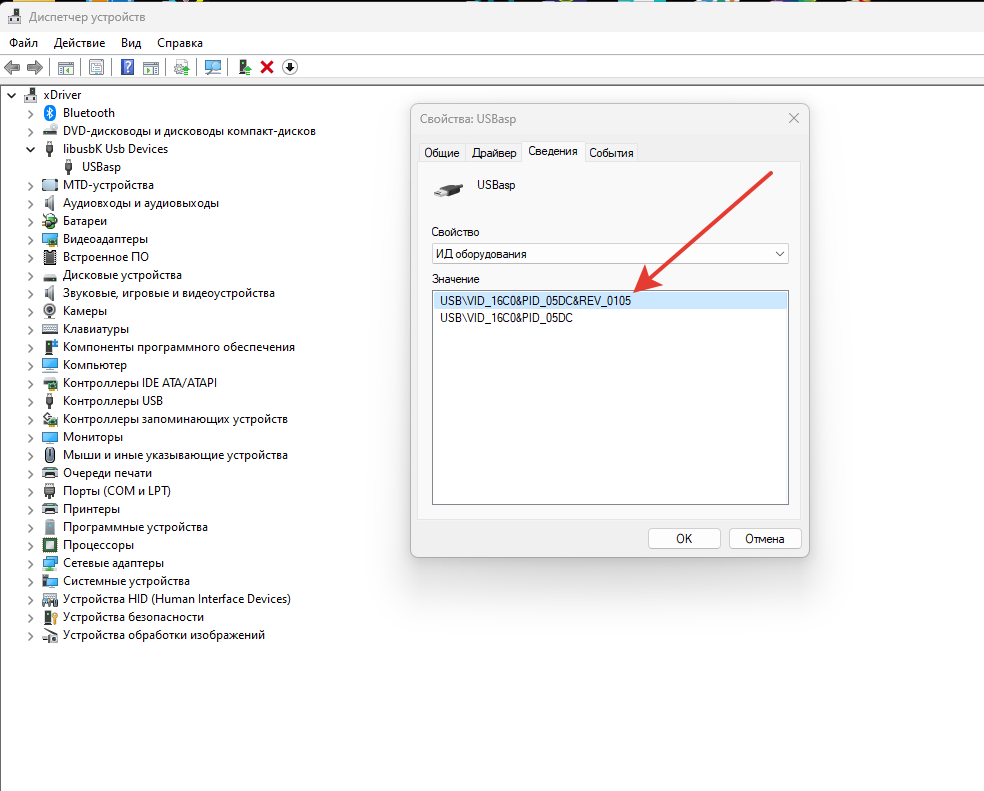Select USBasp device in the tree

(101, 167)
